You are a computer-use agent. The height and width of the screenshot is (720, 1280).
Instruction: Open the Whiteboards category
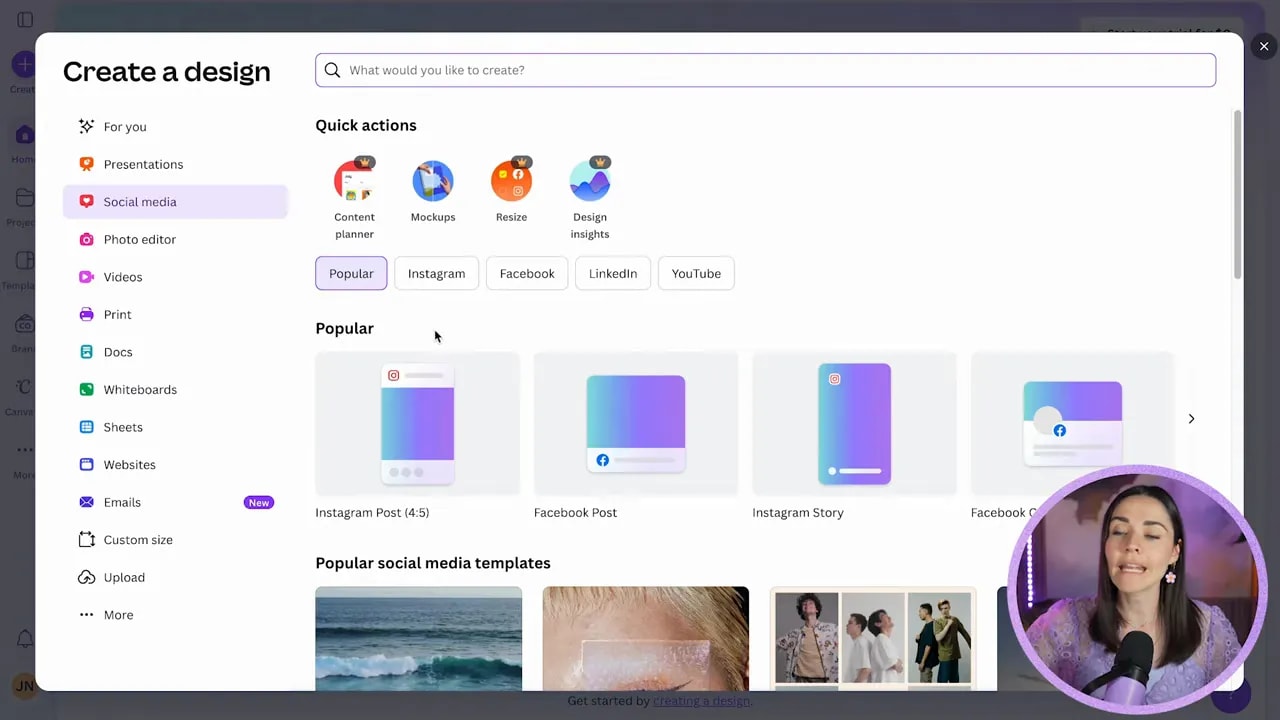pos(140,389)
